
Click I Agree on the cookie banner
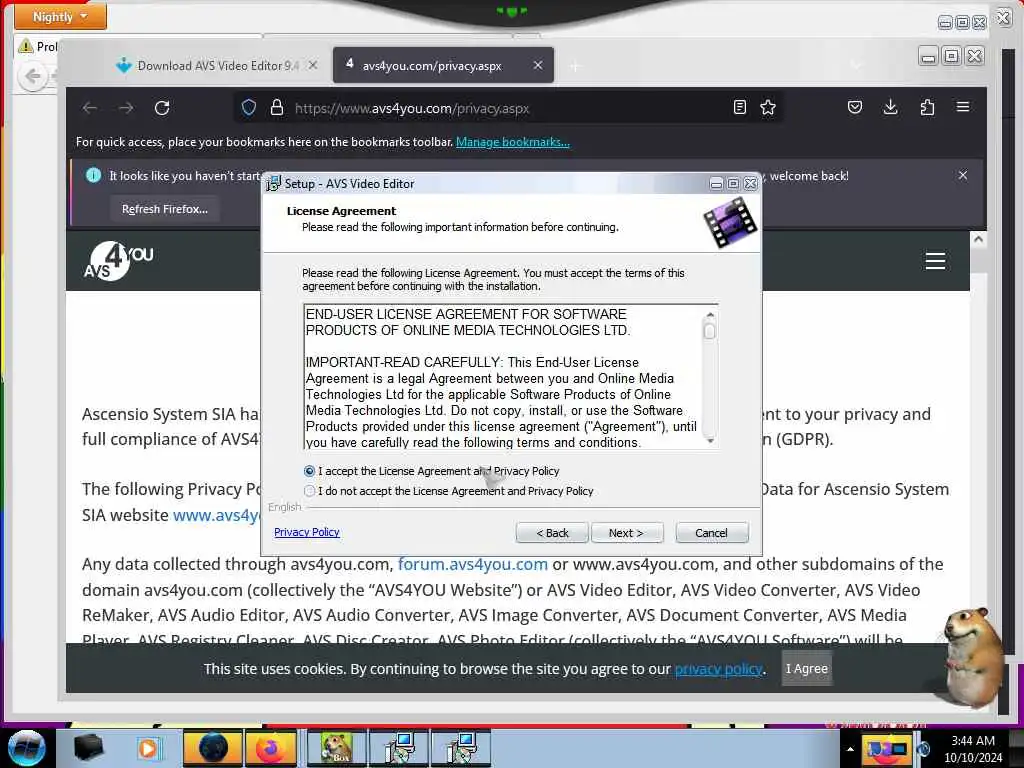coord(807,669)
